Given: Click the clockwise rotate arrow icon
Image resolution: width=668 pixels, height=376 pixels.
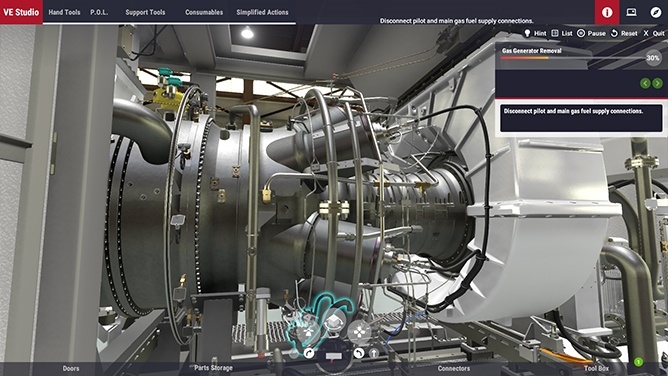Looking at the screenshot, I should coord(309,353).
